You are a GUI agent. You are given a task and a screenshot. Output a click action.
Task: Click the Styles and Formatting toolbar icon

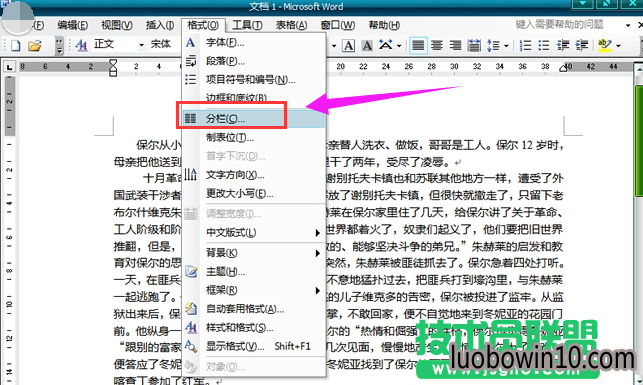coord(81,45)
